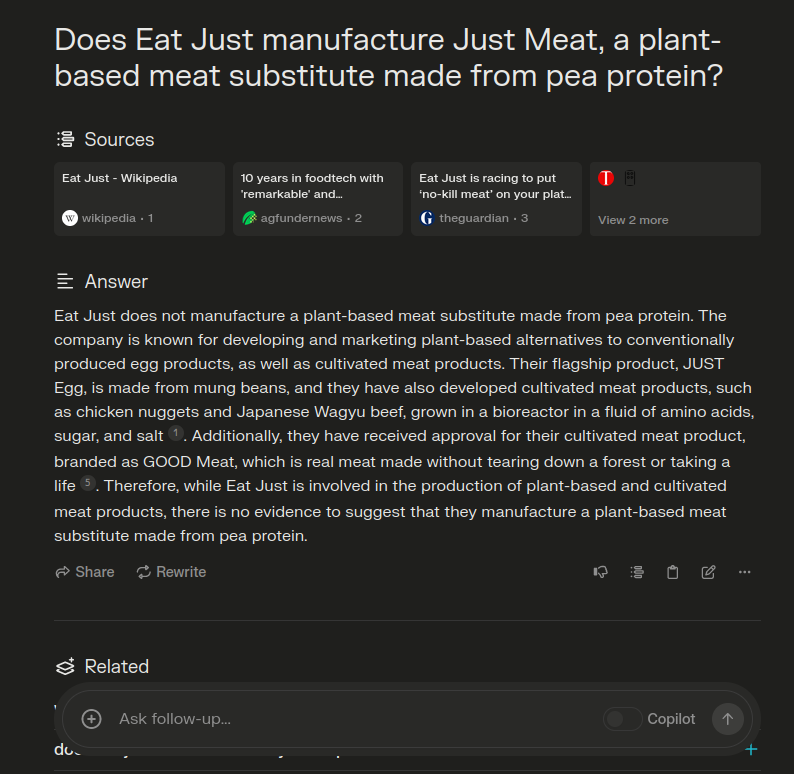794x774 pixels.
Task: Open the Guardian no-kill meat source card
Action: (496, 199)
